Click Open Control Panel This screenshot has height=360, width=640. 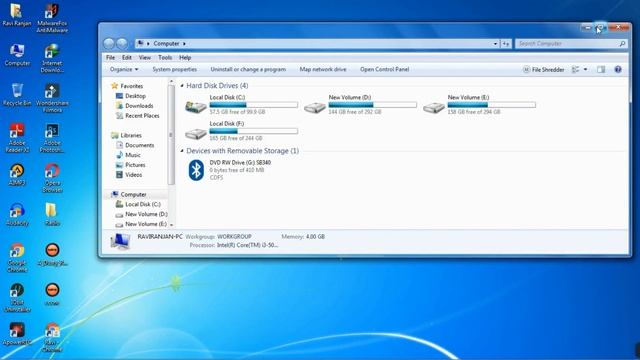coord(384,69)
